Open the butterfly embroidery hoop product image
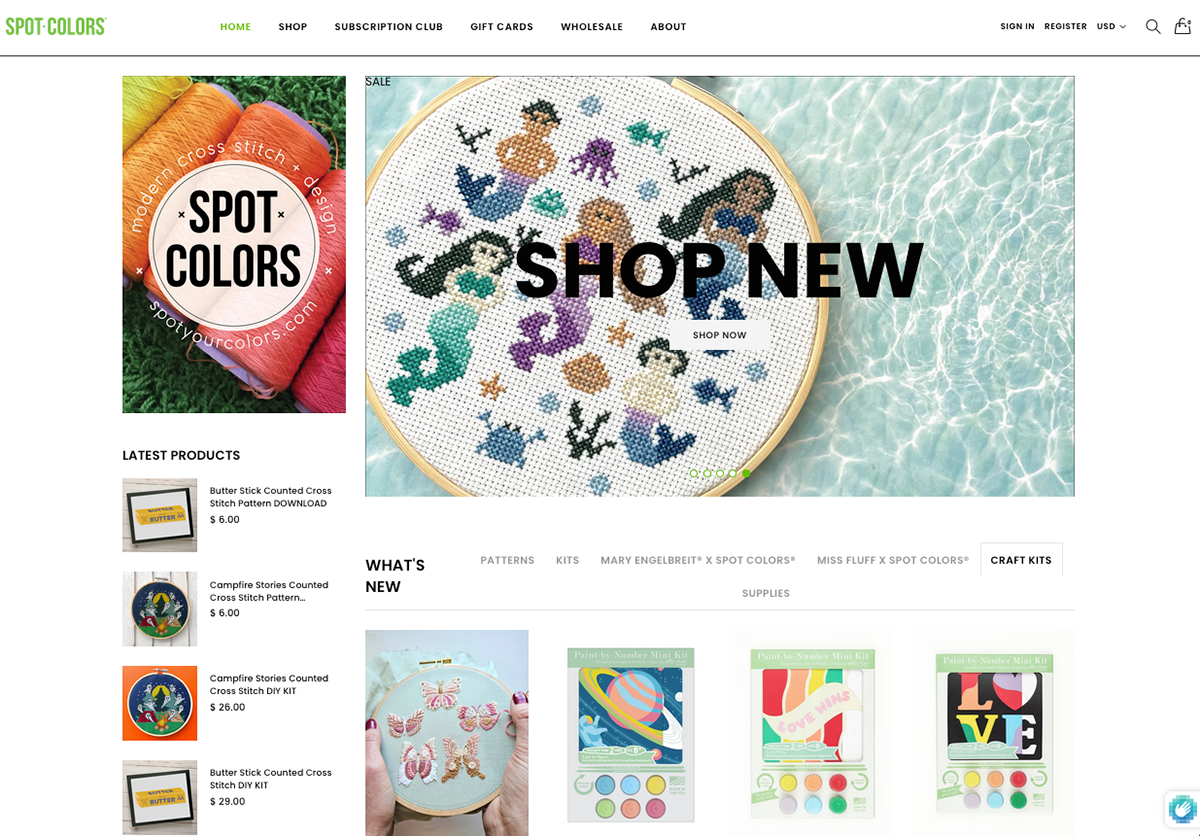This screenshot has width=1200, height=836. coord(447,732)
